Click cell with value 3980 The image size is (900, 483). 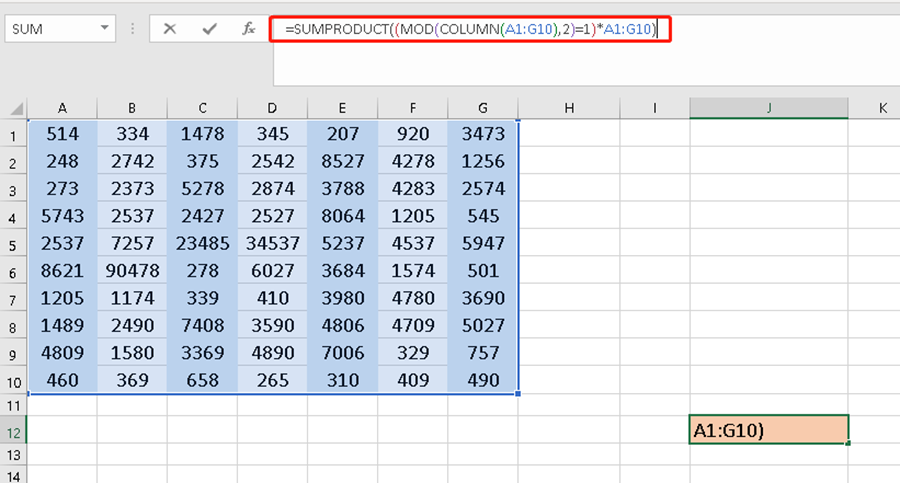pyautogui.click(x=342, y=298)
